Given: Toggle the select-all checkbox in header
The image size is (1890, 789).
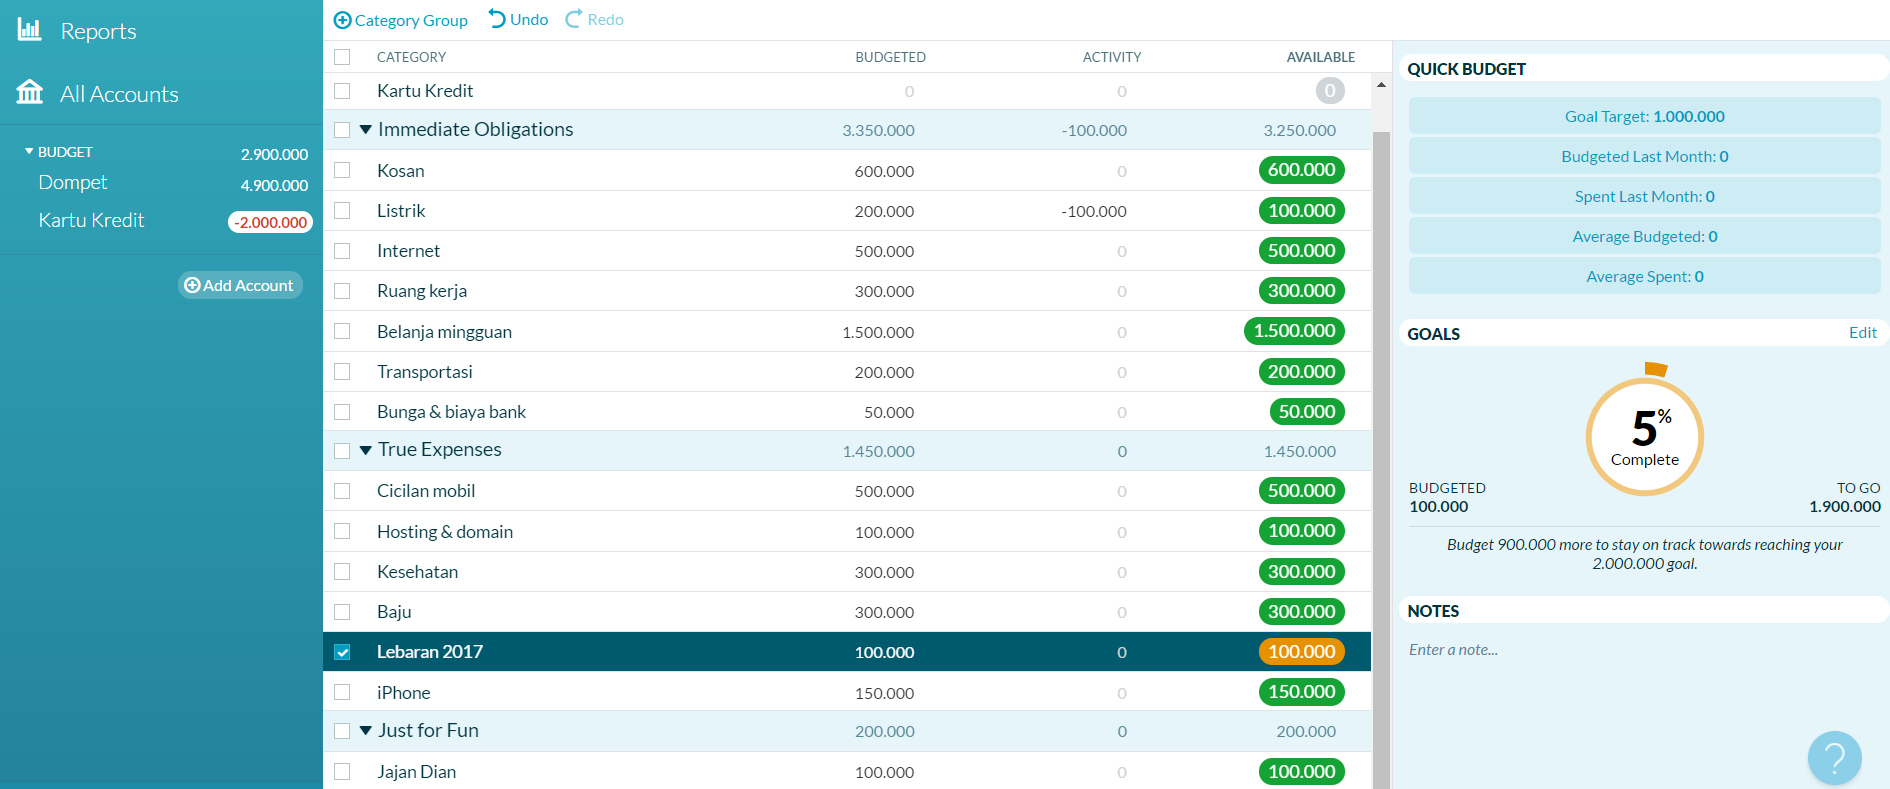Looking at the screenshot, I should coord(342,57).
